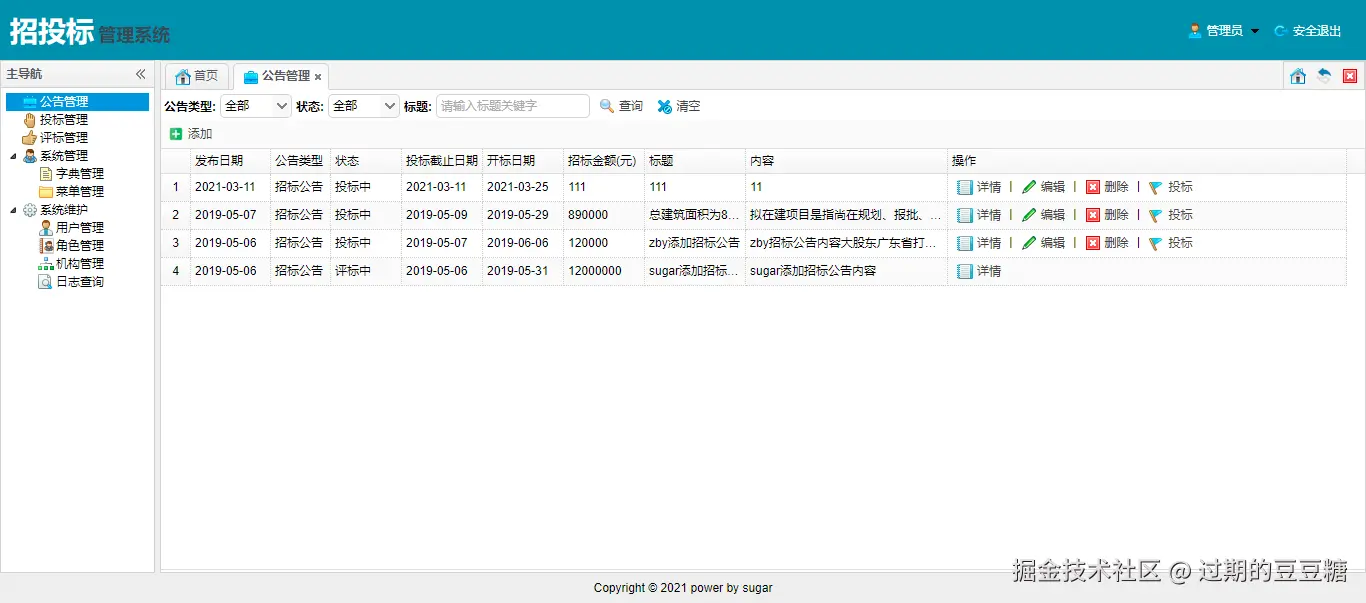Click 安全退出 to log out

click(x=1316, y=30)
